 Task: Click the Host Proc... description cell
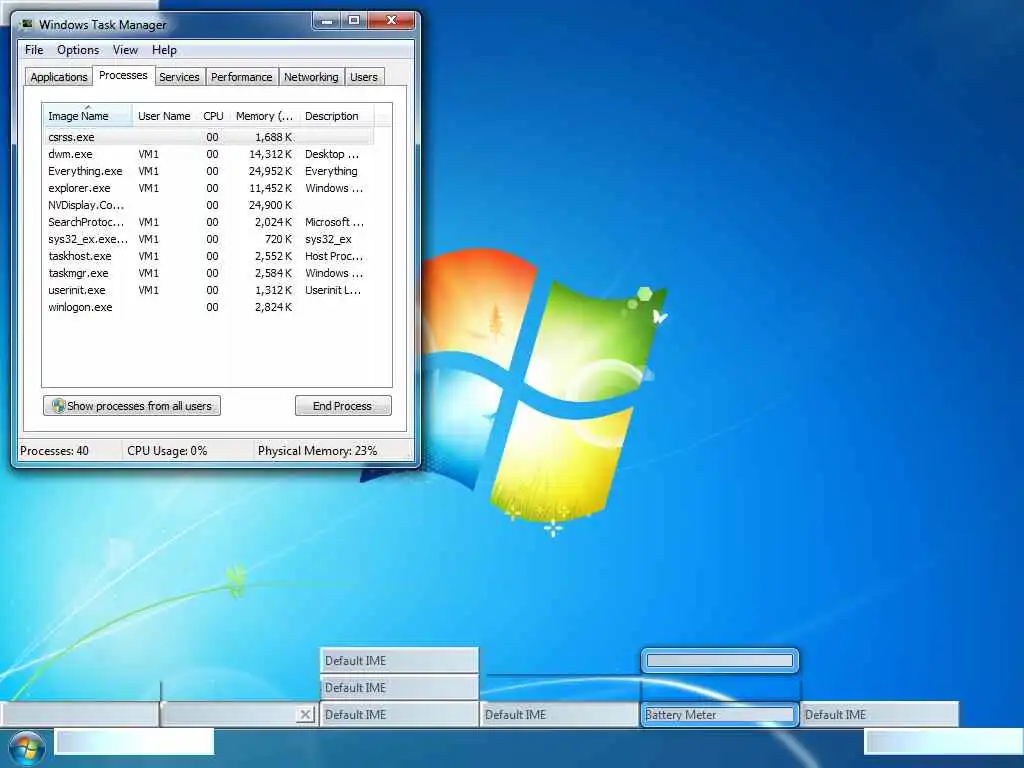click(334, 256)
